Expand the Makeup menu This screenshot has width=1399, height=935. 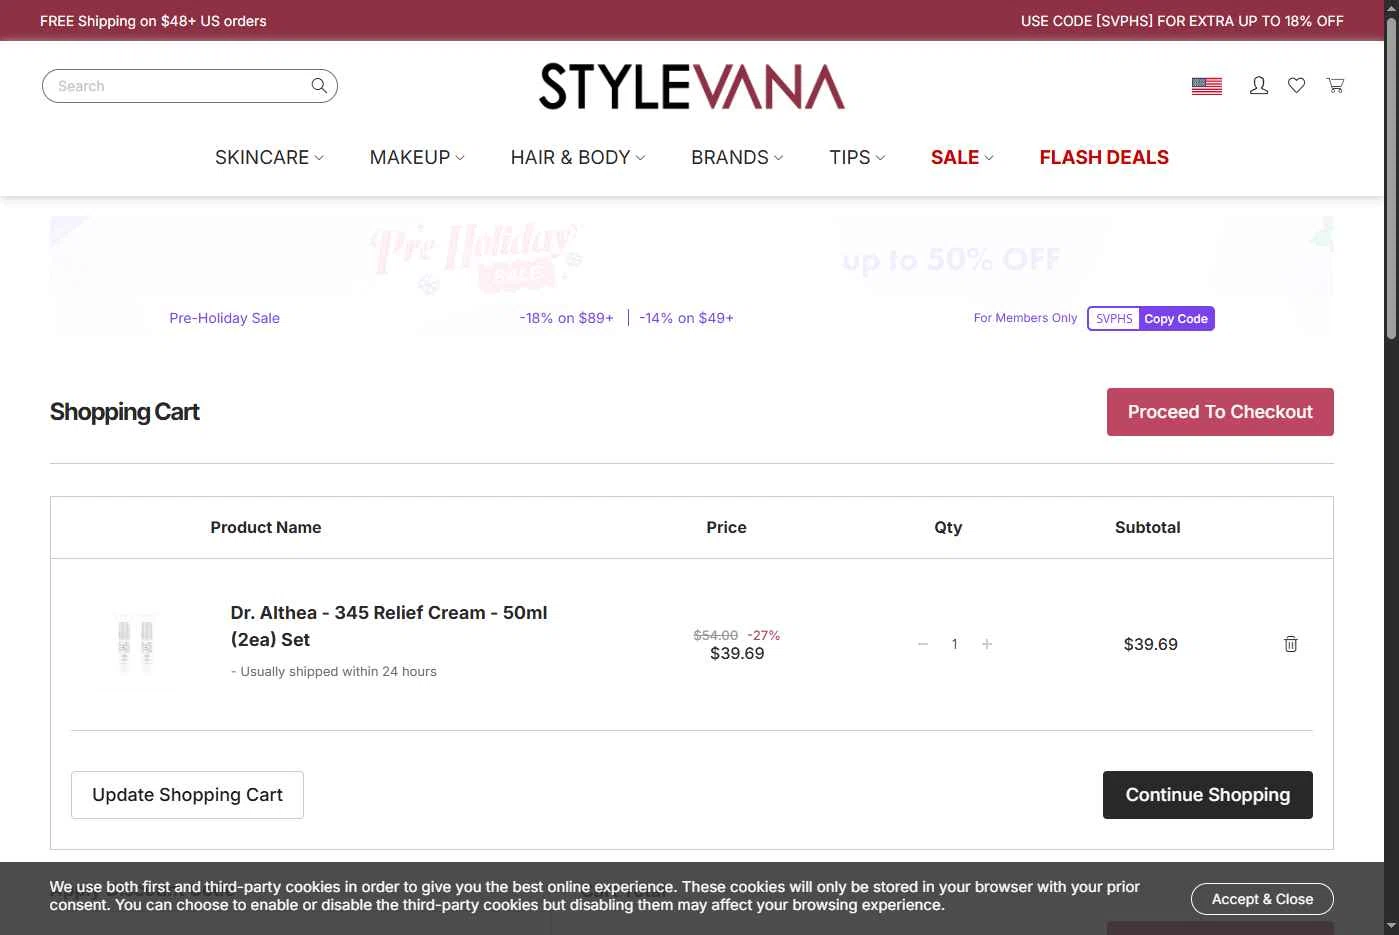(417, 158)
